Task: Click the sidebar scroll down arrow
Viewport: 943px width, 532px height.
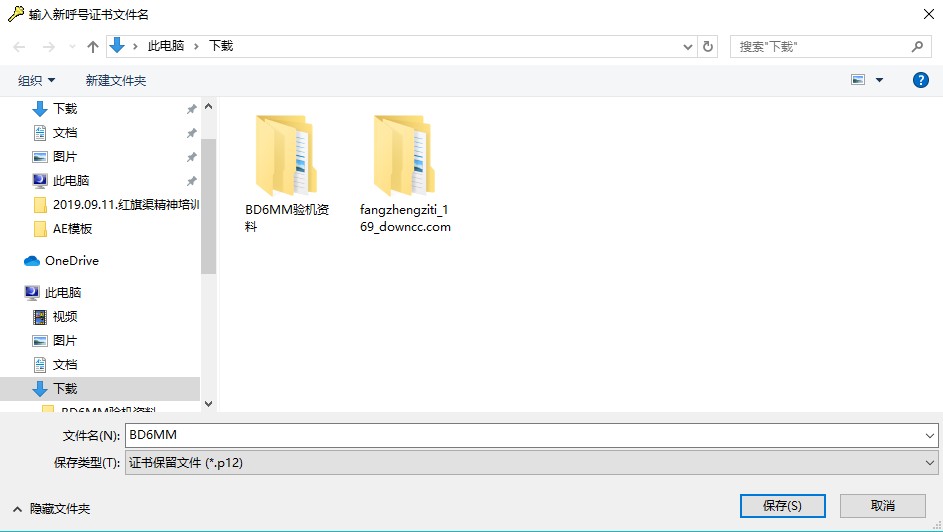Action: click(208, 403)
